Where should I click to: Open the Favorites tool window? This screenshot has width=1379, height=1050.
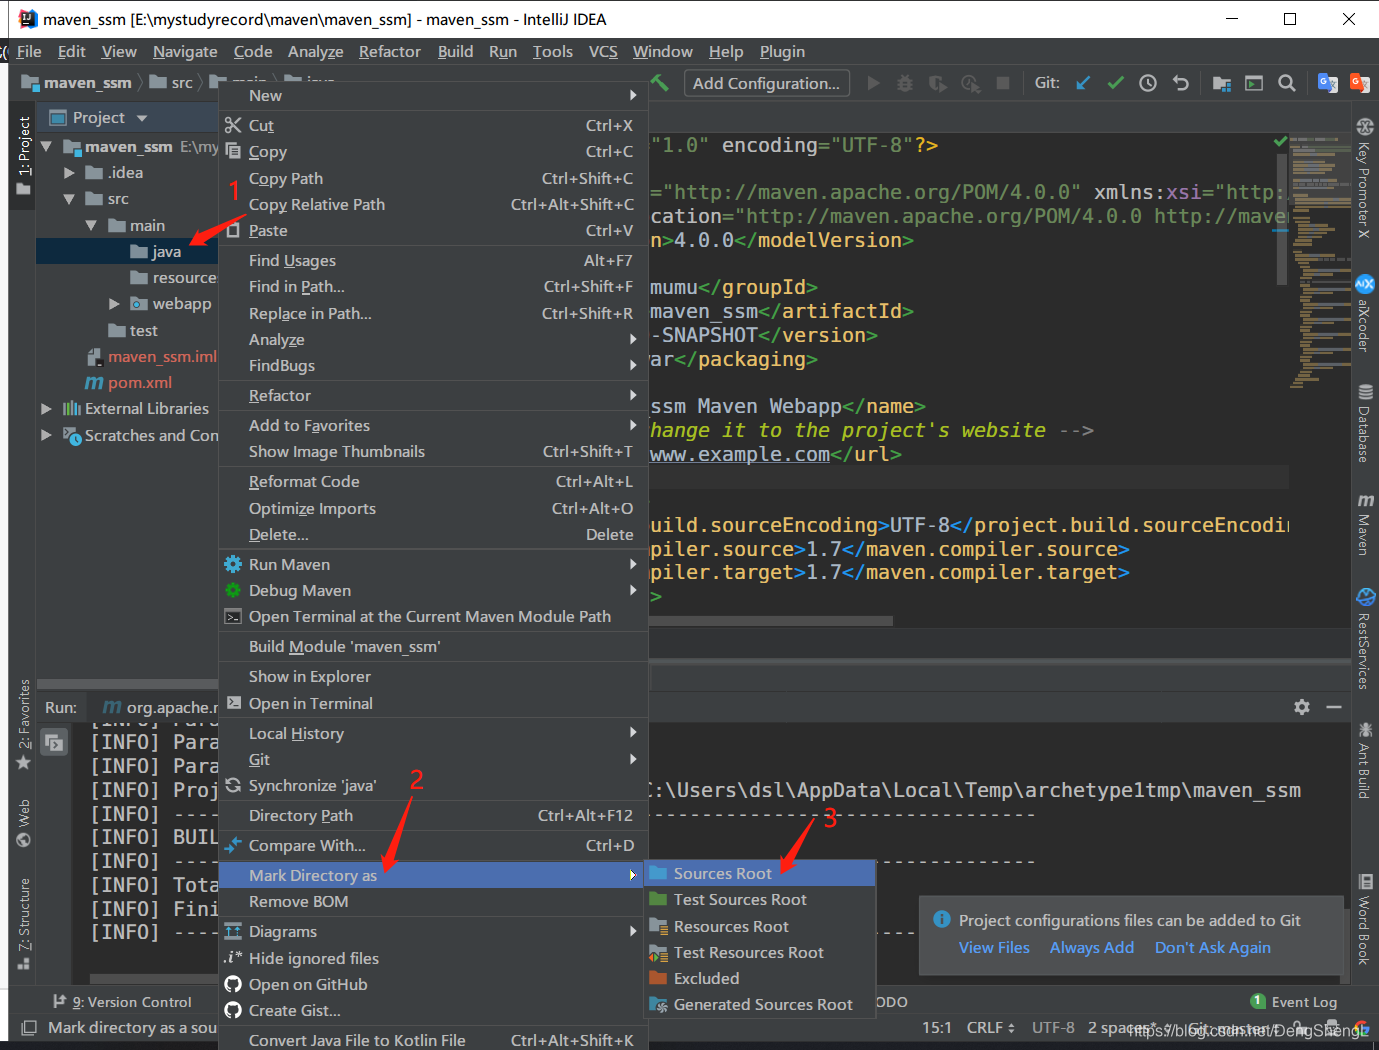coord(24,725)
